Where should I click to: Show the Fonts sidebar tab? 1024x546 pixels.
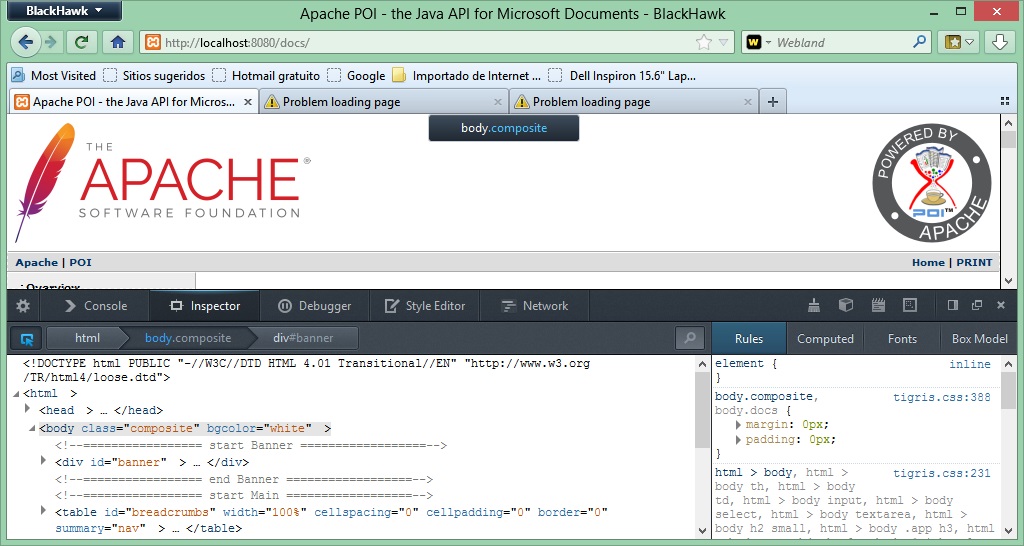pos(902,339)
